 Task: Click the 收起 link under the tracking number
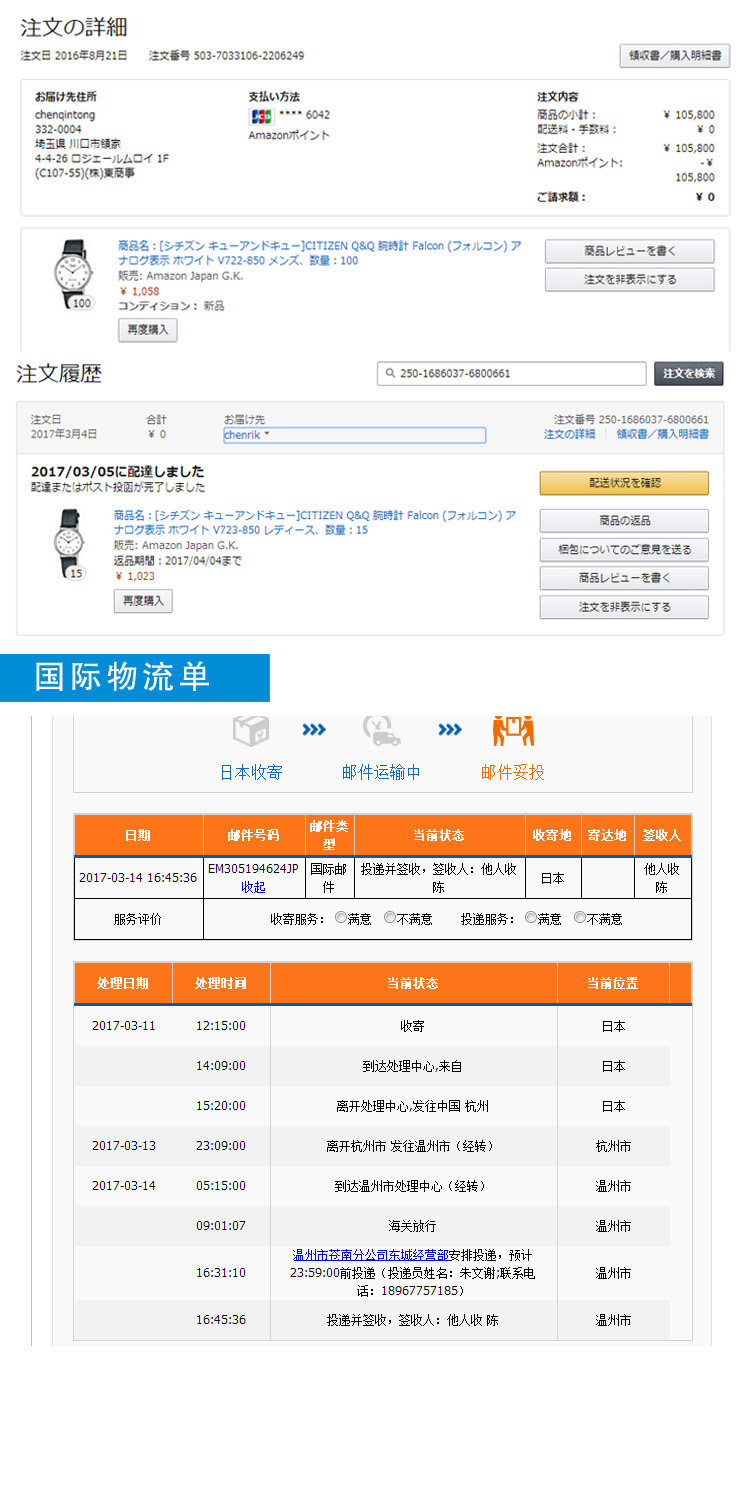[x=253, y=887]
